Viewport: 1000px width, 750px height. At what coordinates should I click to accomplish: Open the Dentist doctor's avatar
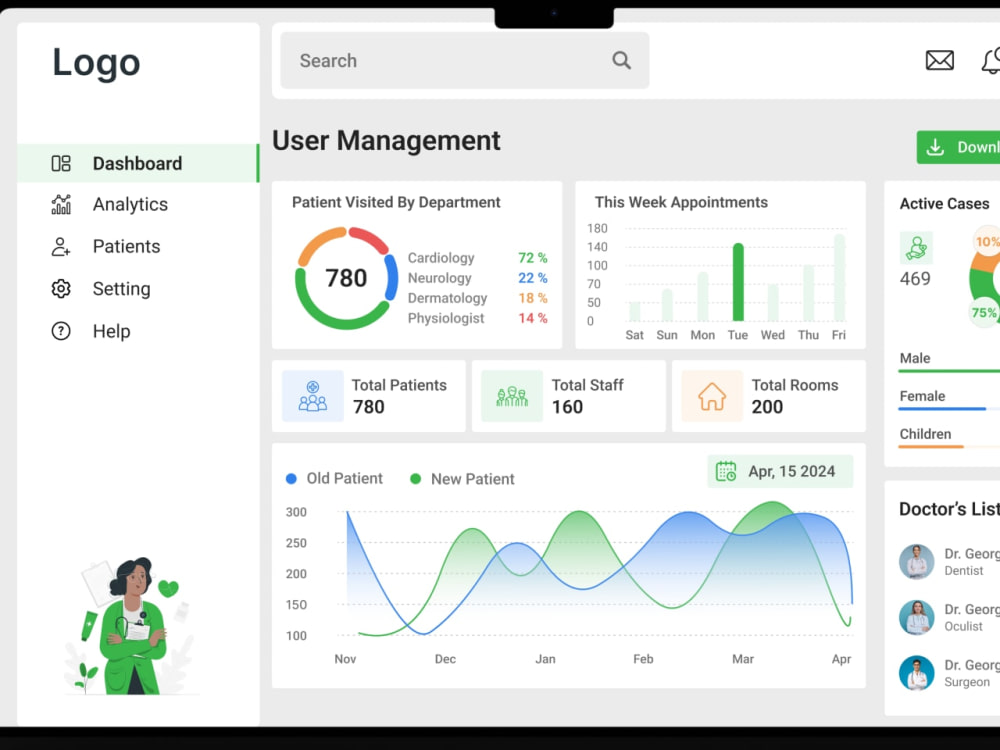pyautogui.click(x=916, y=562)
